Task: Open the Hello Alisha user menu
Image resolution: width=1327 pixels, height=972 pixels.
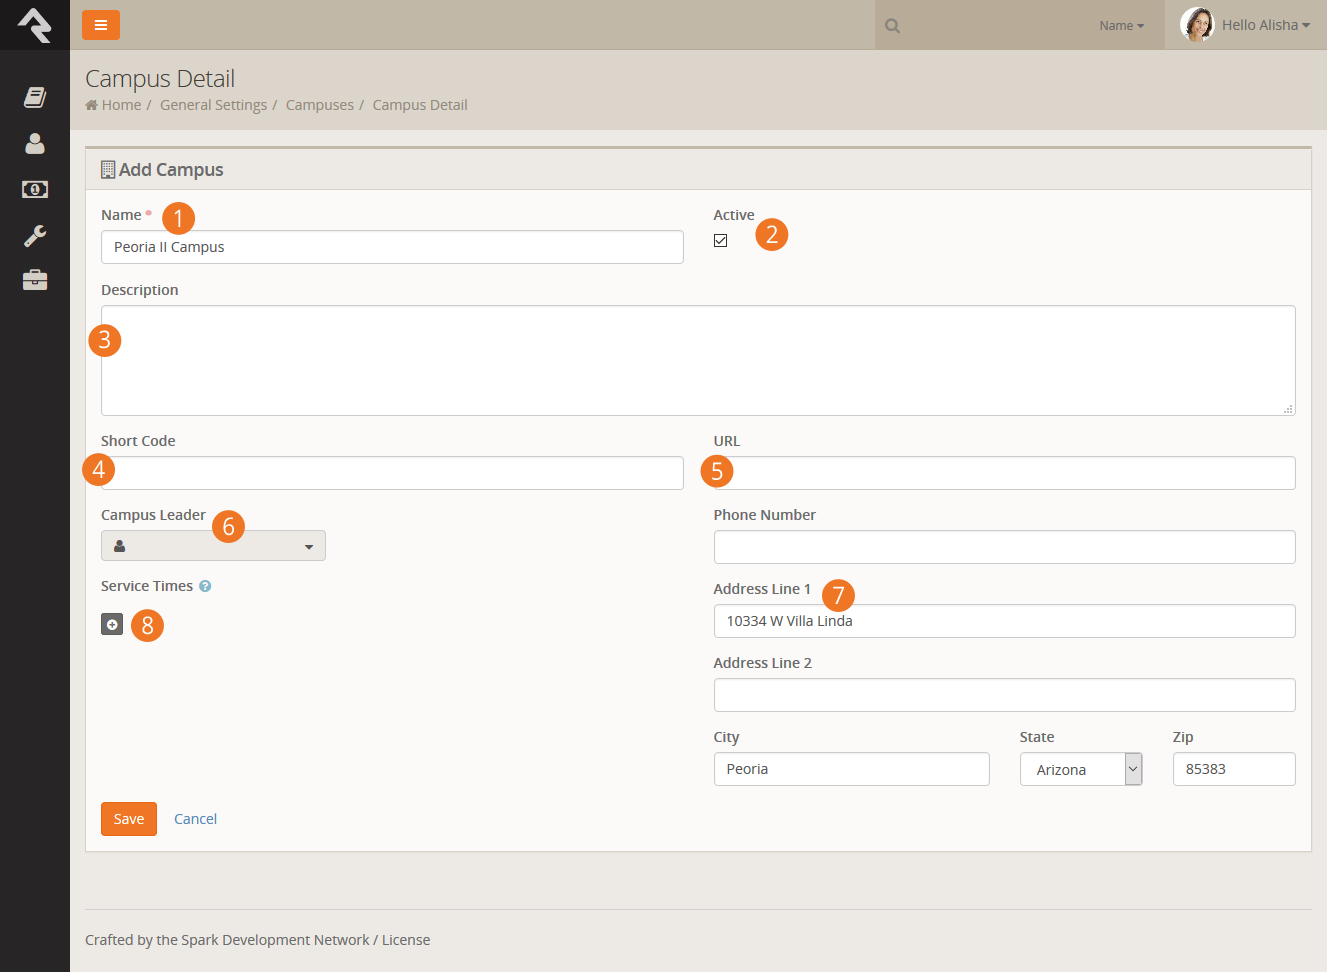Action: [1246, 25]
